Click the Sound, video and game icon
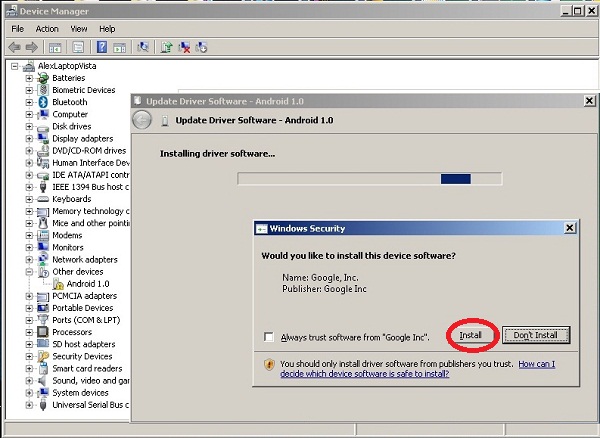The height and width of the screenshot is (438, 600). (43, 381)
